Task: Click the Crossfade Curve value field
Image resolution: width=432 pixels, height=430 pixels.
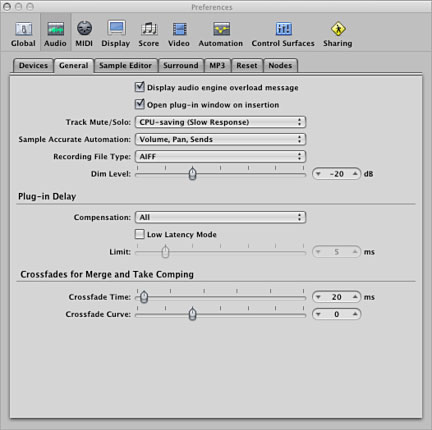Action: click(x=336, y=314)
